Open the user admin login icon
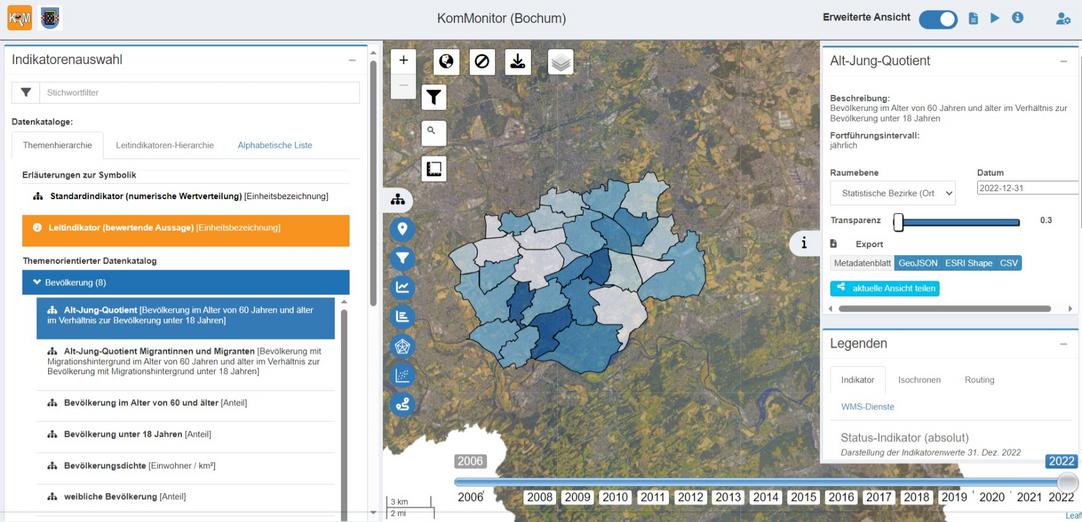1082x522 pixels. 1062,18
